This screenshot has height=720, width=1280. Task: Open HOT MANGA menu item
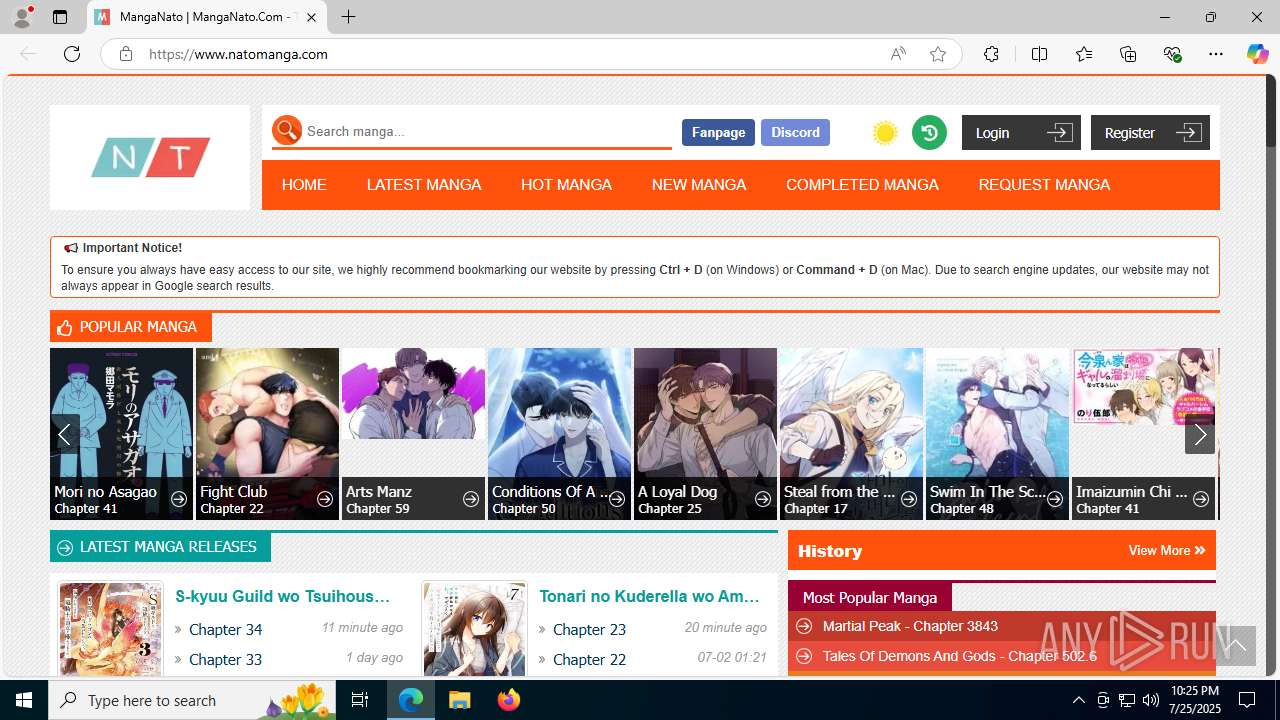(566, 184)
